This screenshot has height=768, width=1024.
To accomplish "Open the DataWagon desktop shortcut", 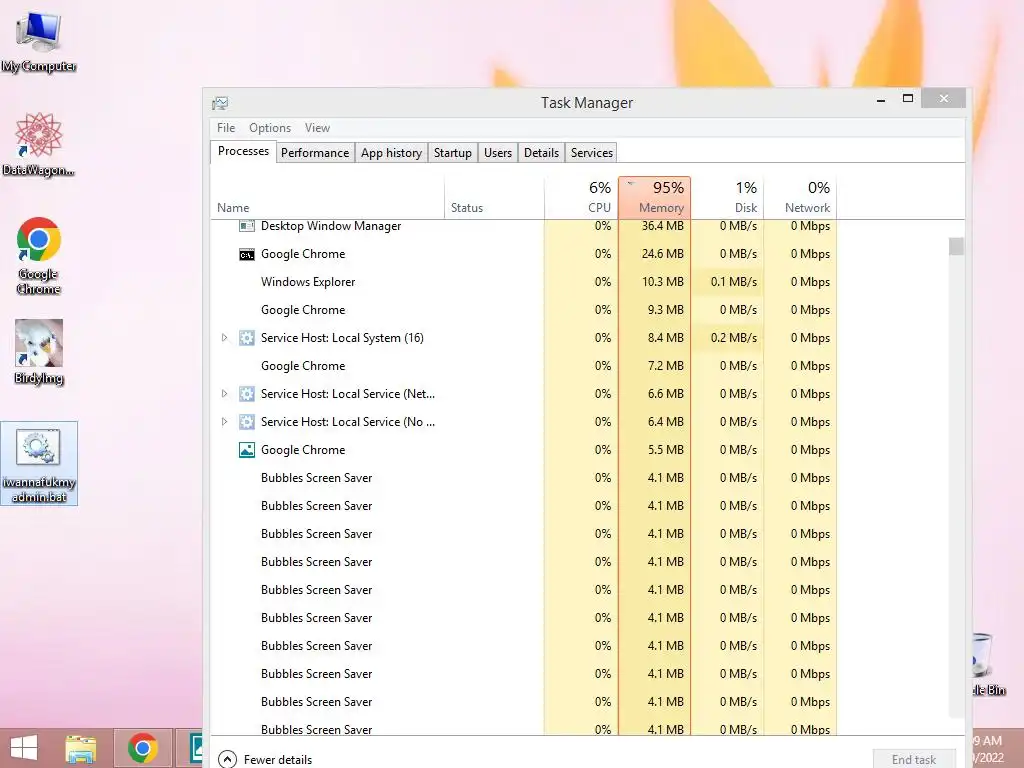I will (x=39, y=144).
